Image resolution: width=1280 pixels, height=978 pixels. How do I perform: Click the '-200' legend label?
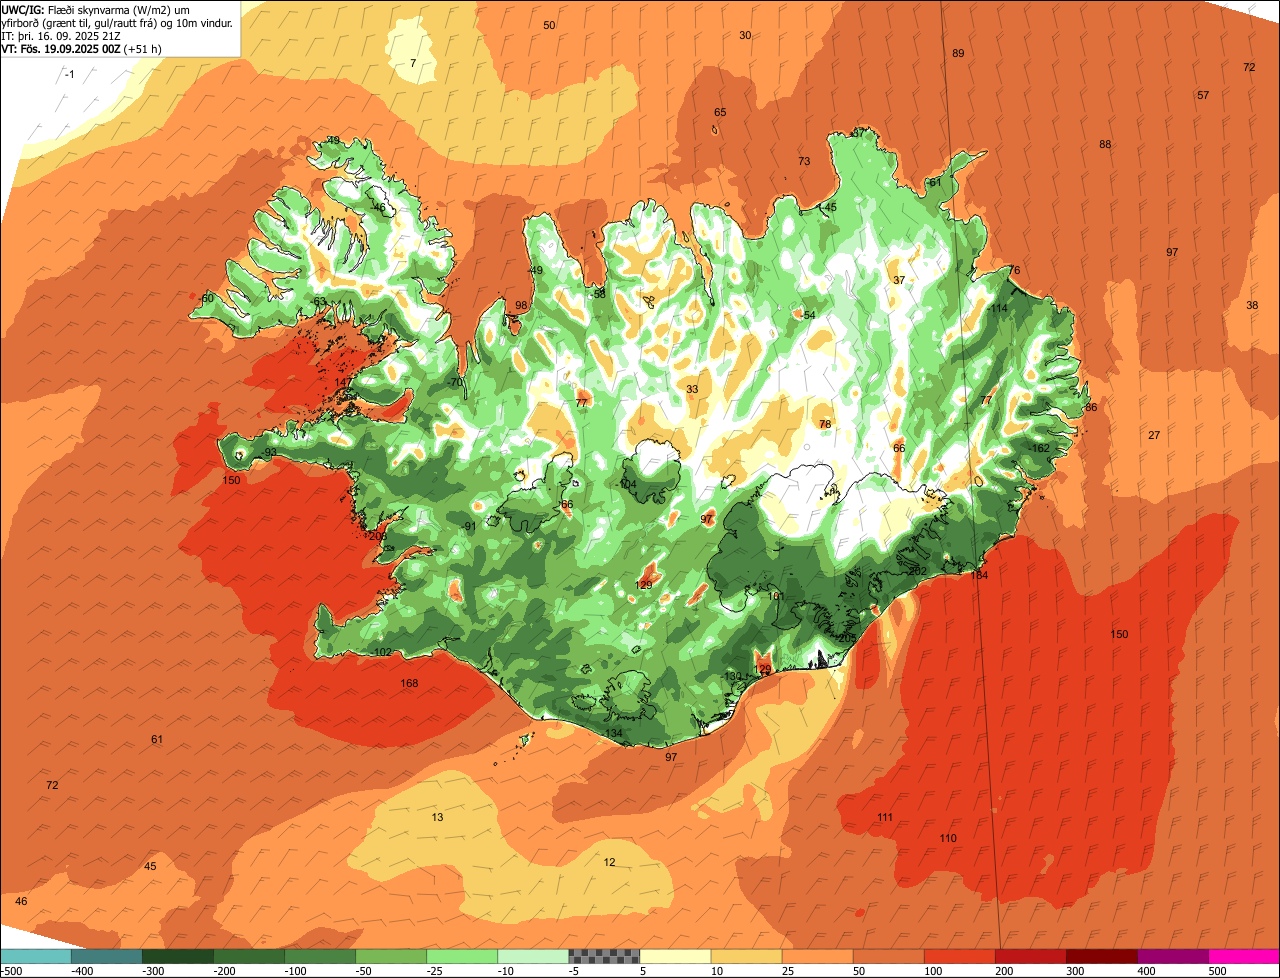tap(225, 971)
